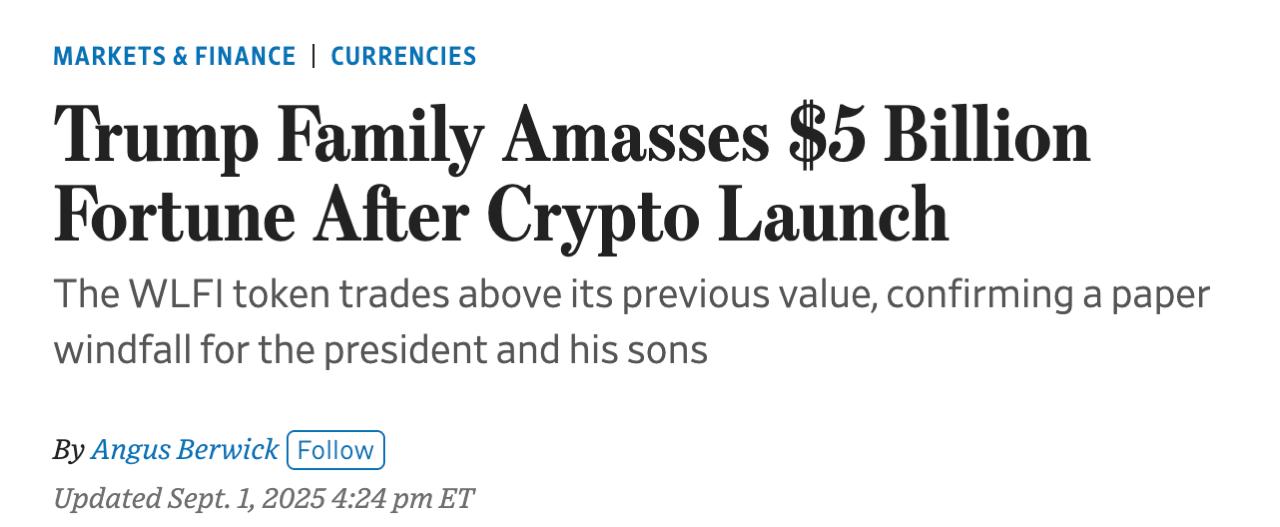Image resolution: width=1280 pixels, height=527 pixels.
Task: Open Angus Berwick's author profile
Action: point(184,450)
